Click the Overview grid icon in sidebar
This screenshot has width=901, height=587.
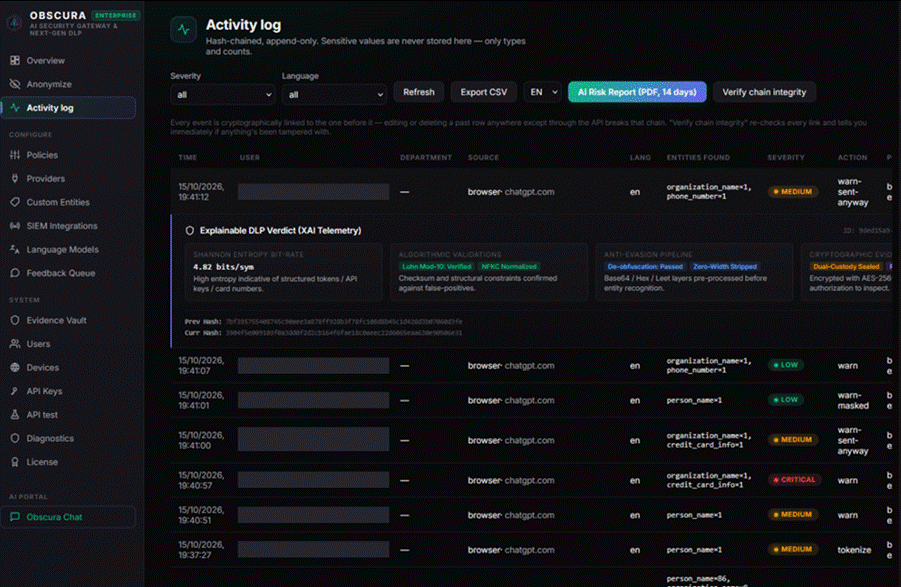[15, 60]
